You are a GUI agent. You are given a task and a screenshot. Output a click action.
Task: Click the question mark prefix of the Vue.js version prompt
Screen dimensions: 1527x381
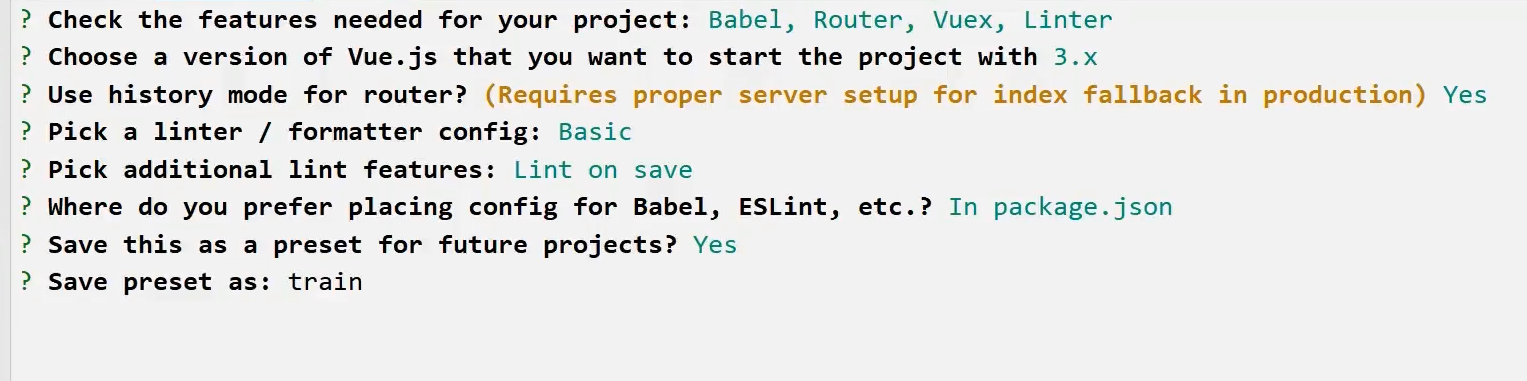click(x=26, y=57)
